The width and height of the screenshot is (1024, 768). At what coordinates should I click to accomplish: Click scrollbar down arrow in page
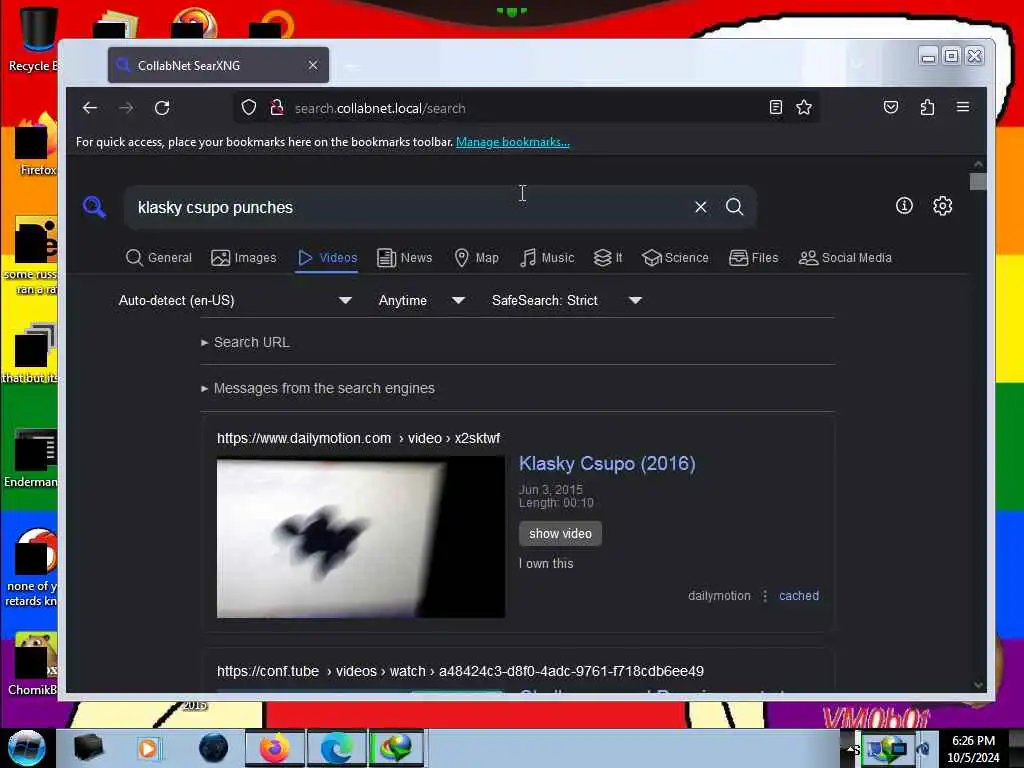978,684
